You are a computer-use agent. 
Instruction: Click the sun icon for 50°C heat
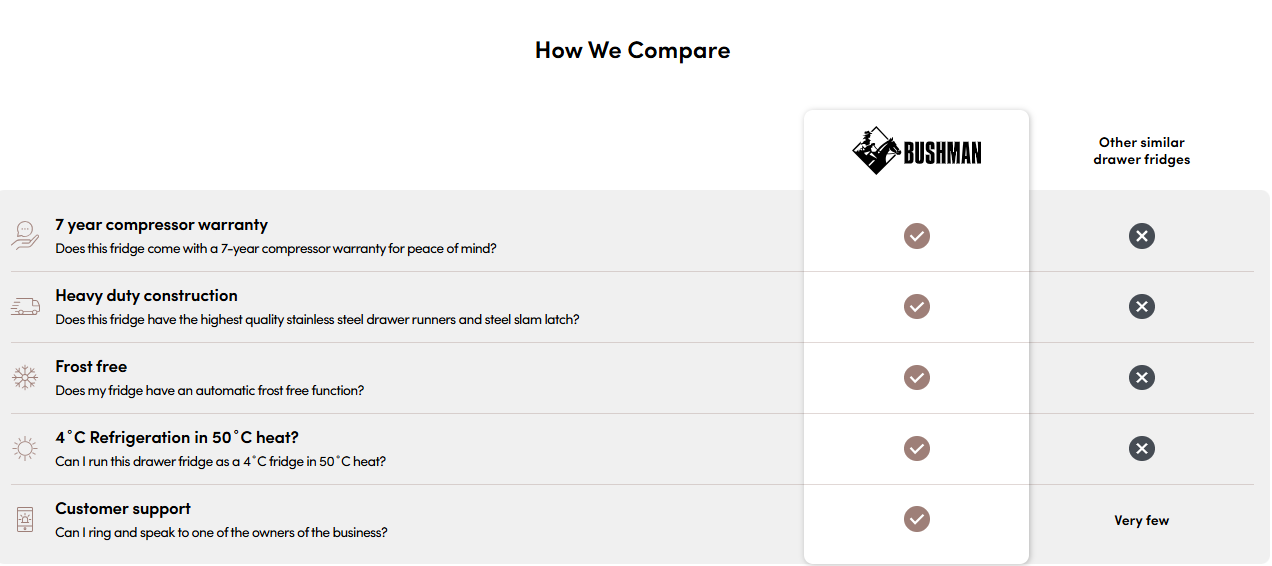point(25,448)
